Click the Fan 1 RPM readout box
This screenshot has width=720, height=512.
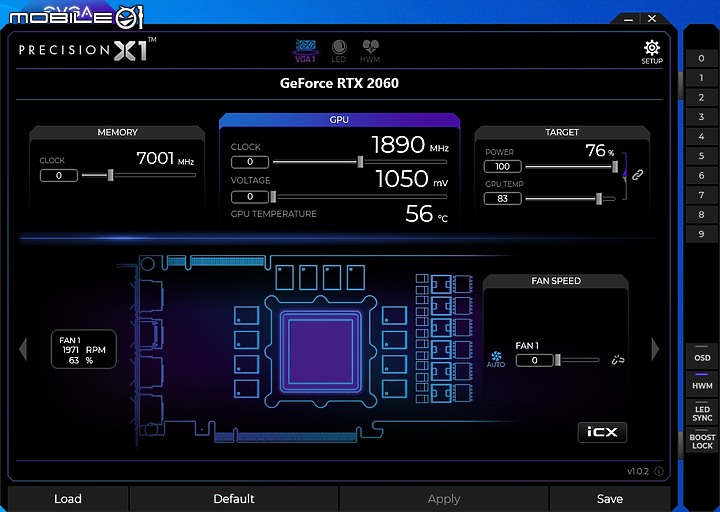click(84, 349)
